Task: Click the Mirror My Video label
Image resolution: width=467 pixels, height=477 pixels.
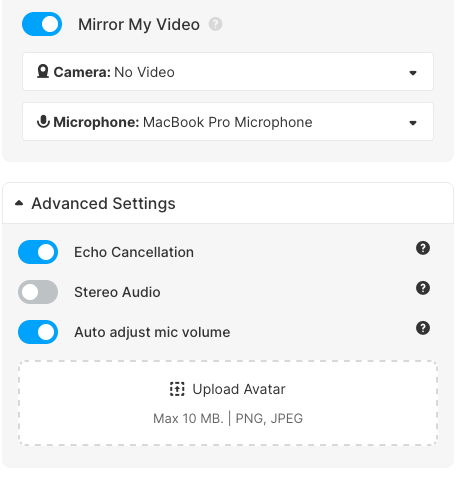Action: tap(139, 25)
